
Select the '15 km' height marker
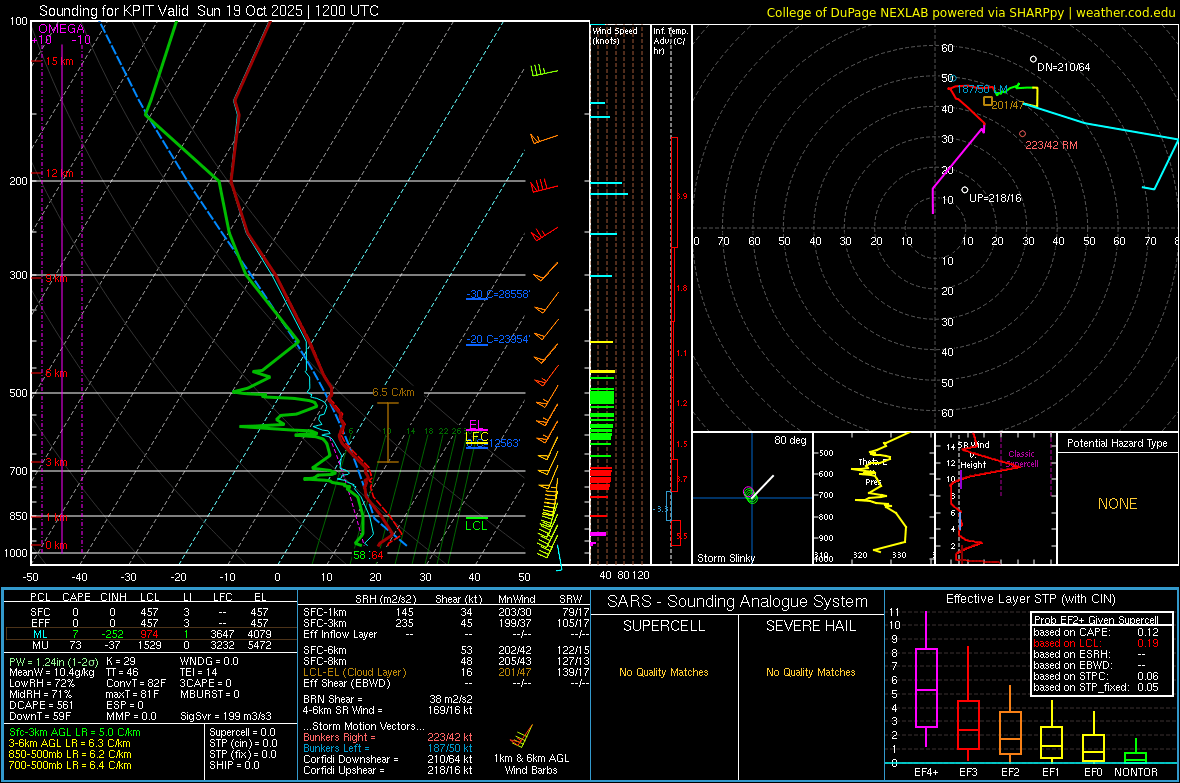(59, 61)
